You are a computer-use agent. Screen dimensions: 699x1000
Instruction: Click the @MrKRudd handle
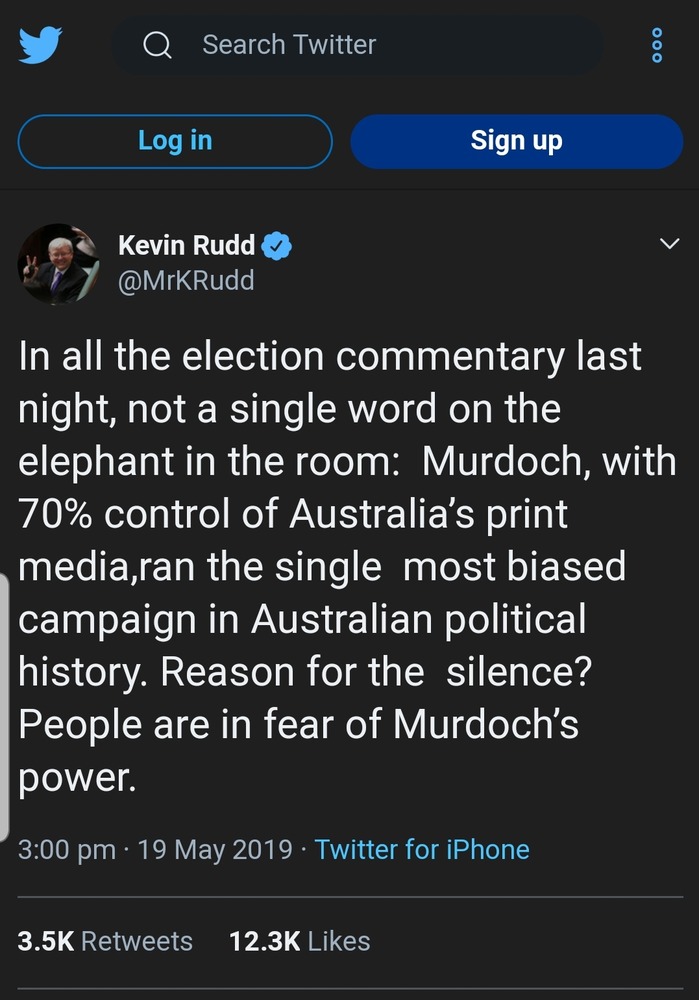coord(186,281)
